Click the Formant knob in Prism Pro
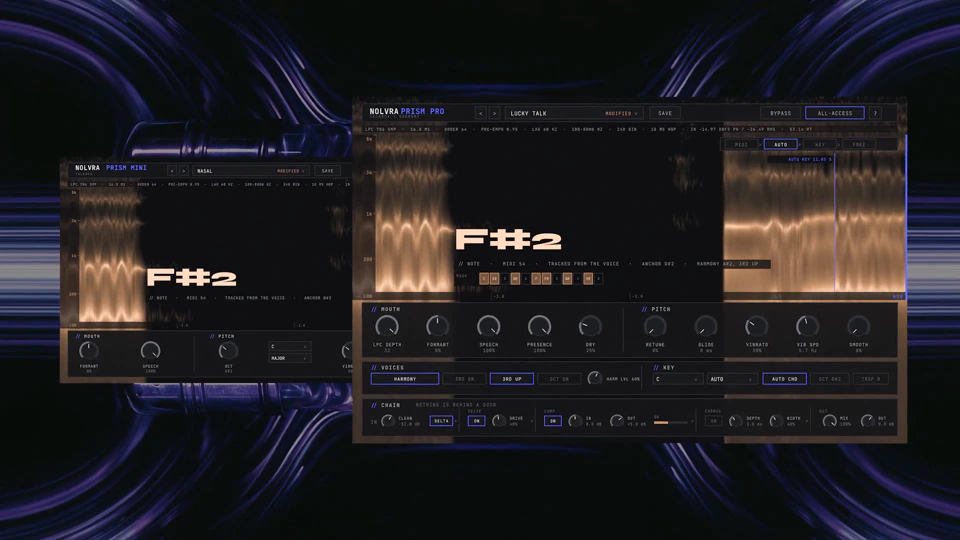Screen dimensions: 960x540 (438, 326)
